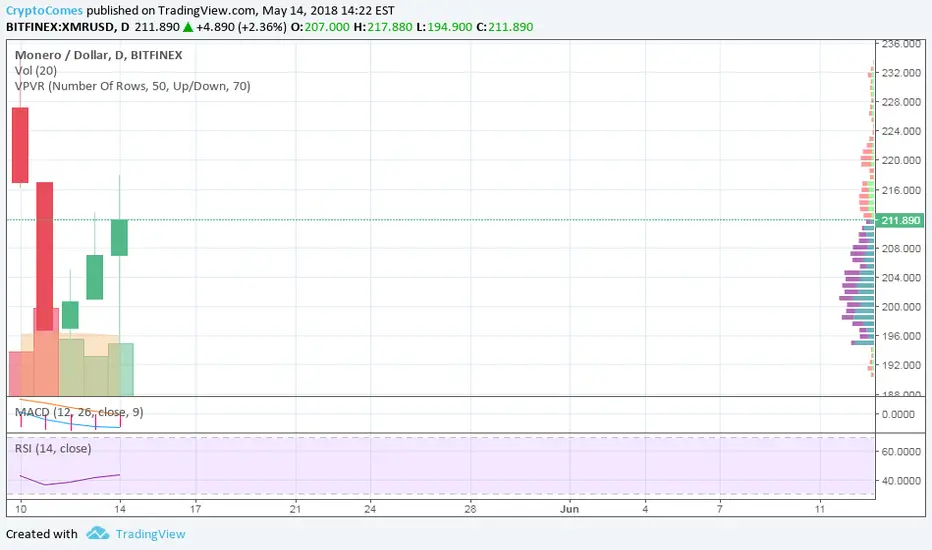
Task: Click the publish date May 14, 2018 14:22 EST
Action: [x=328, y=10]
